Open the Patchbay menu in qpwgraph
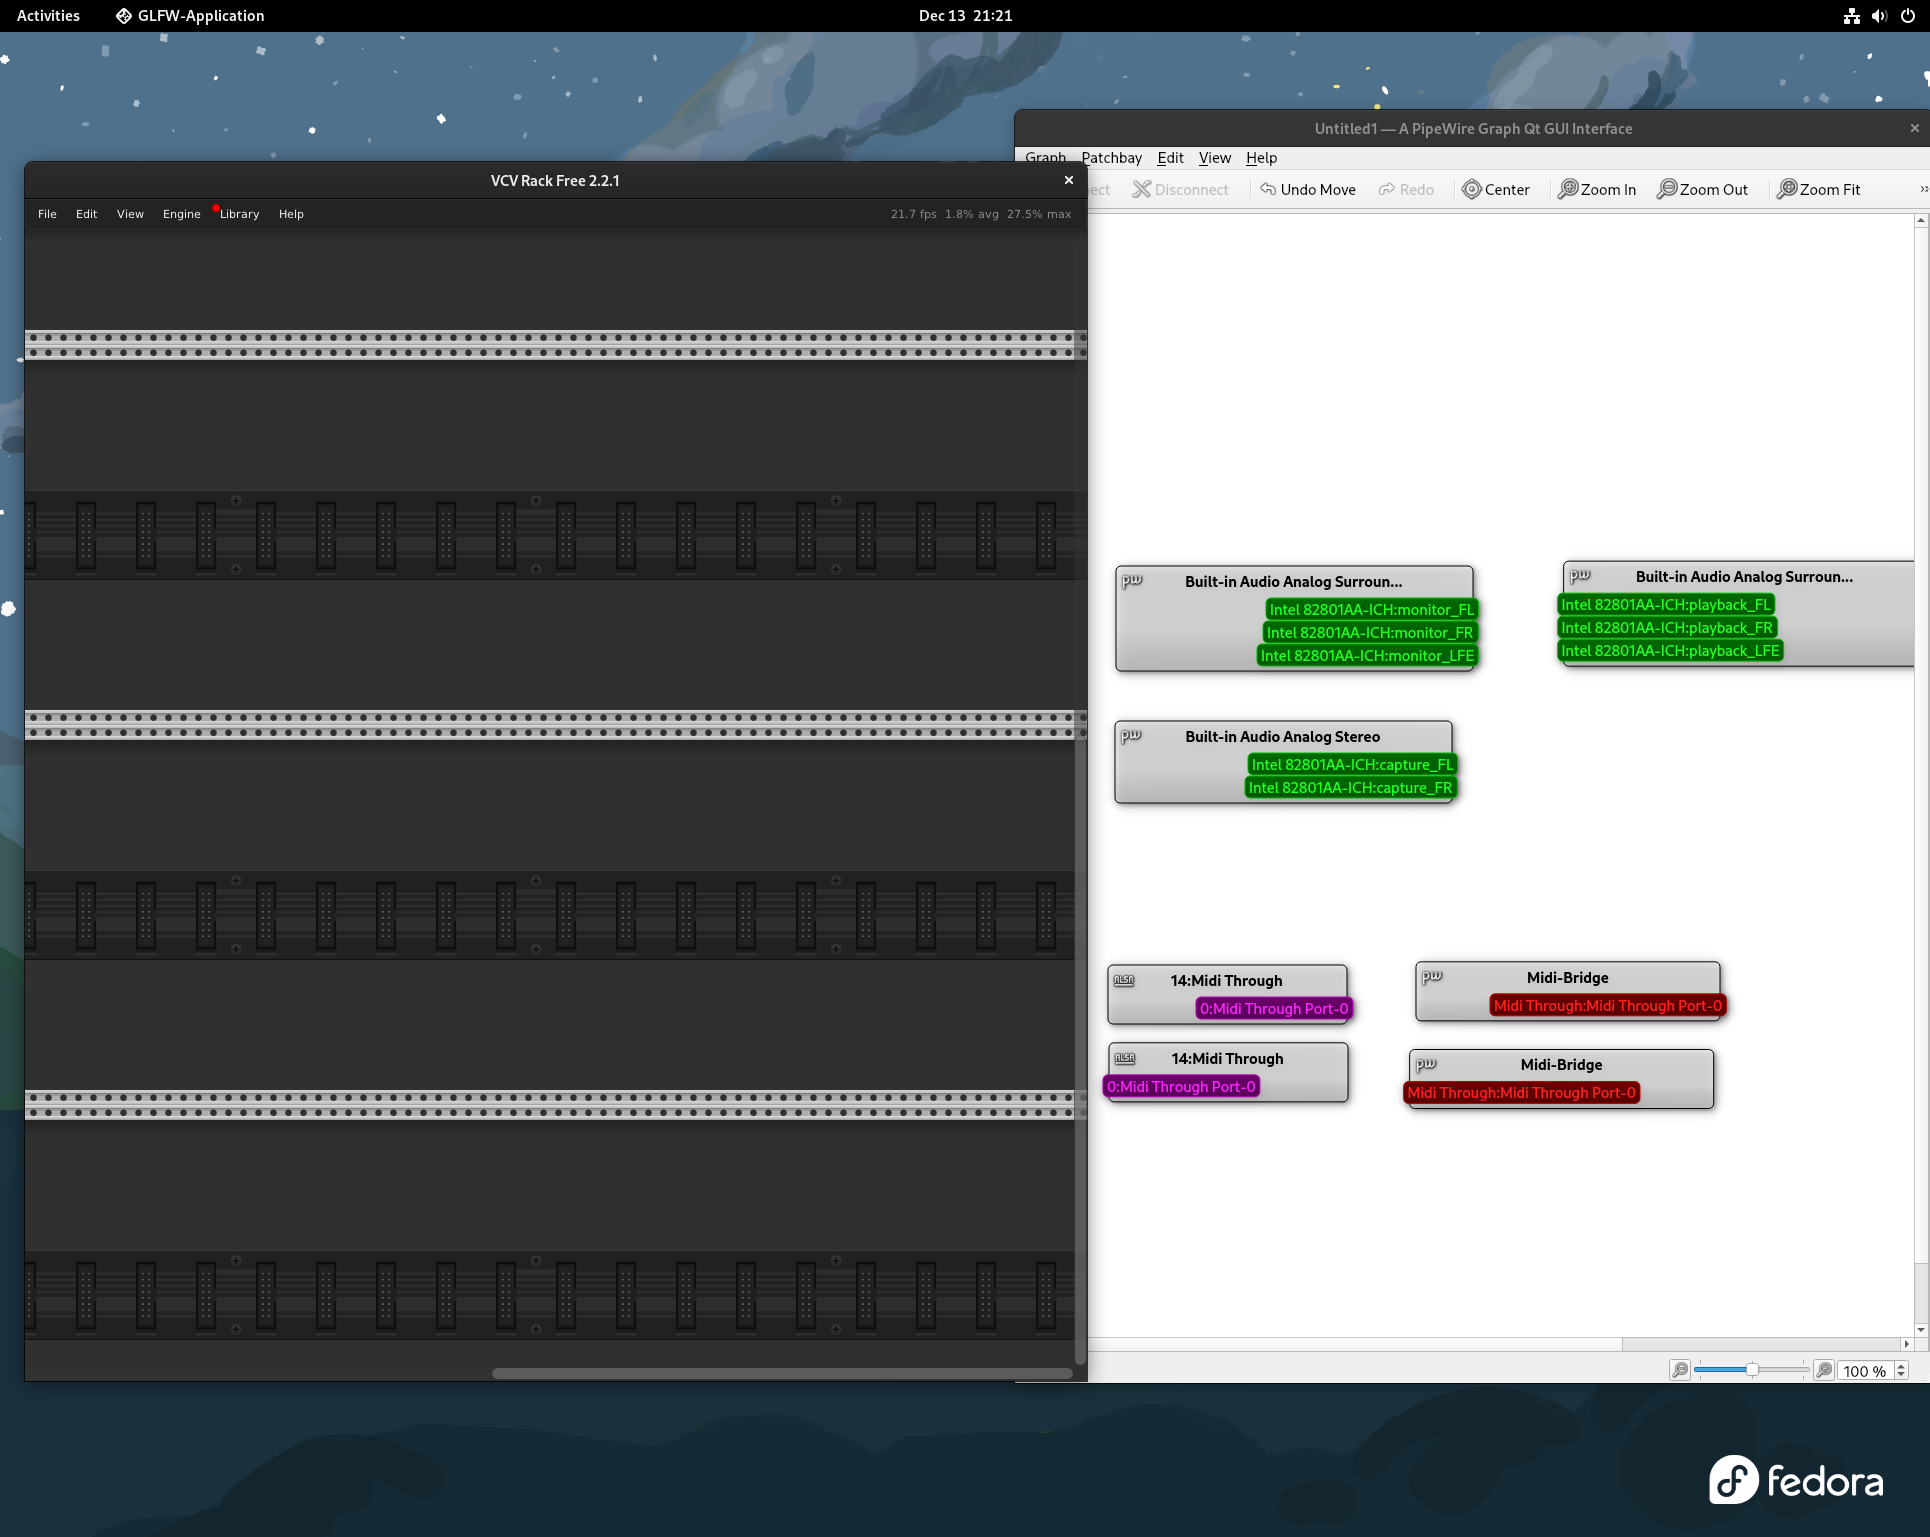Image resolution: width=1930 pixels, height=1537 pixels. [x=1112, y=158]
